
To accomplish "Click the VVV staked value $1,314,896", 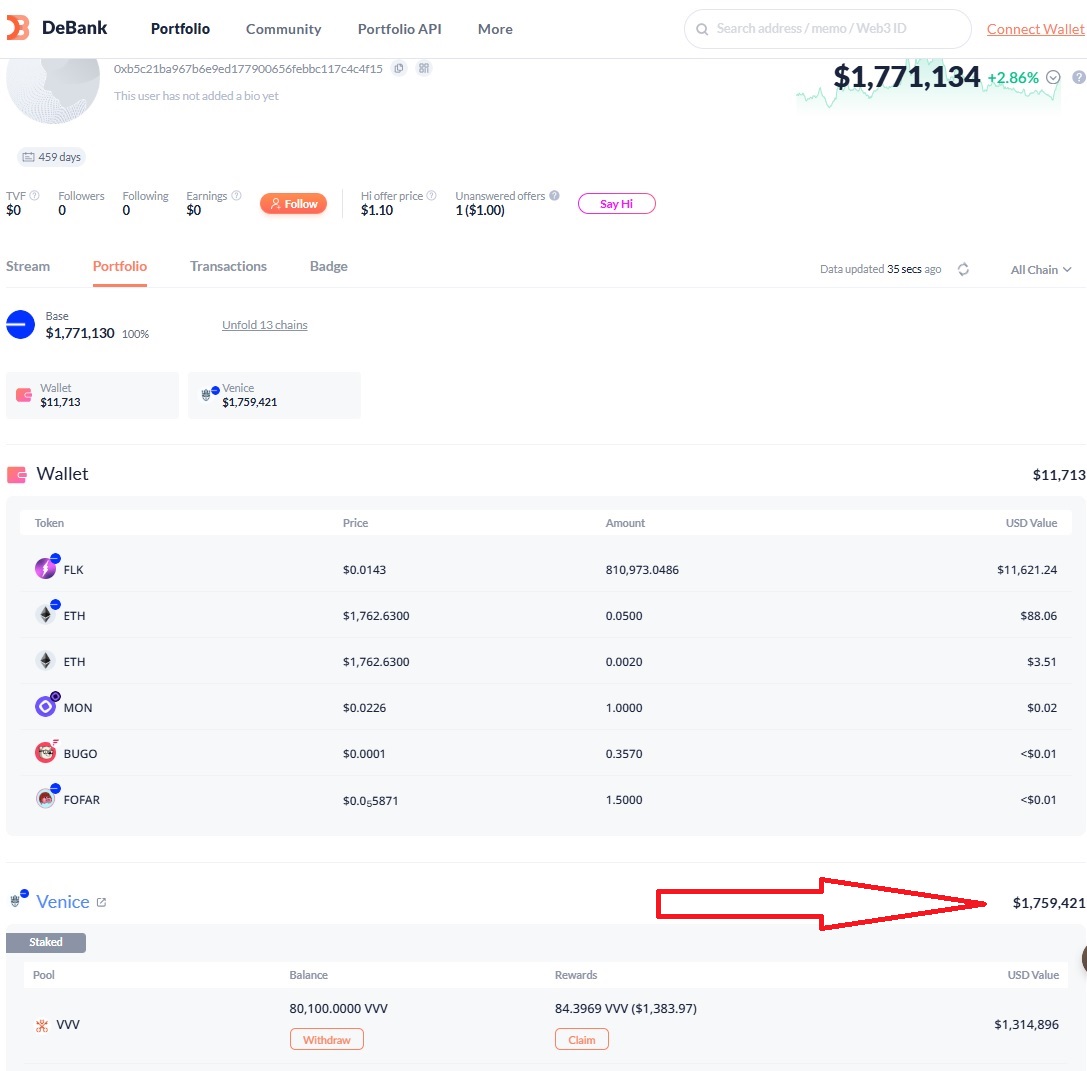I will tap(1026, 1025).
